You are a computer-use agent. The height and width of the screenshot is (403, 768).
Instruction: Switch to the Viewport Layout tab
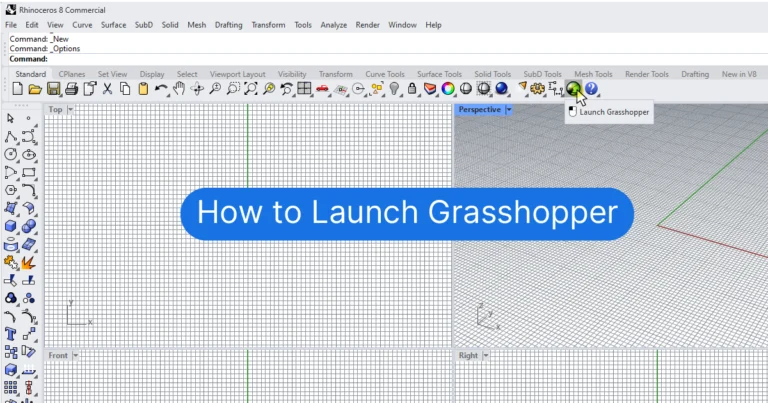coord(238,74)
